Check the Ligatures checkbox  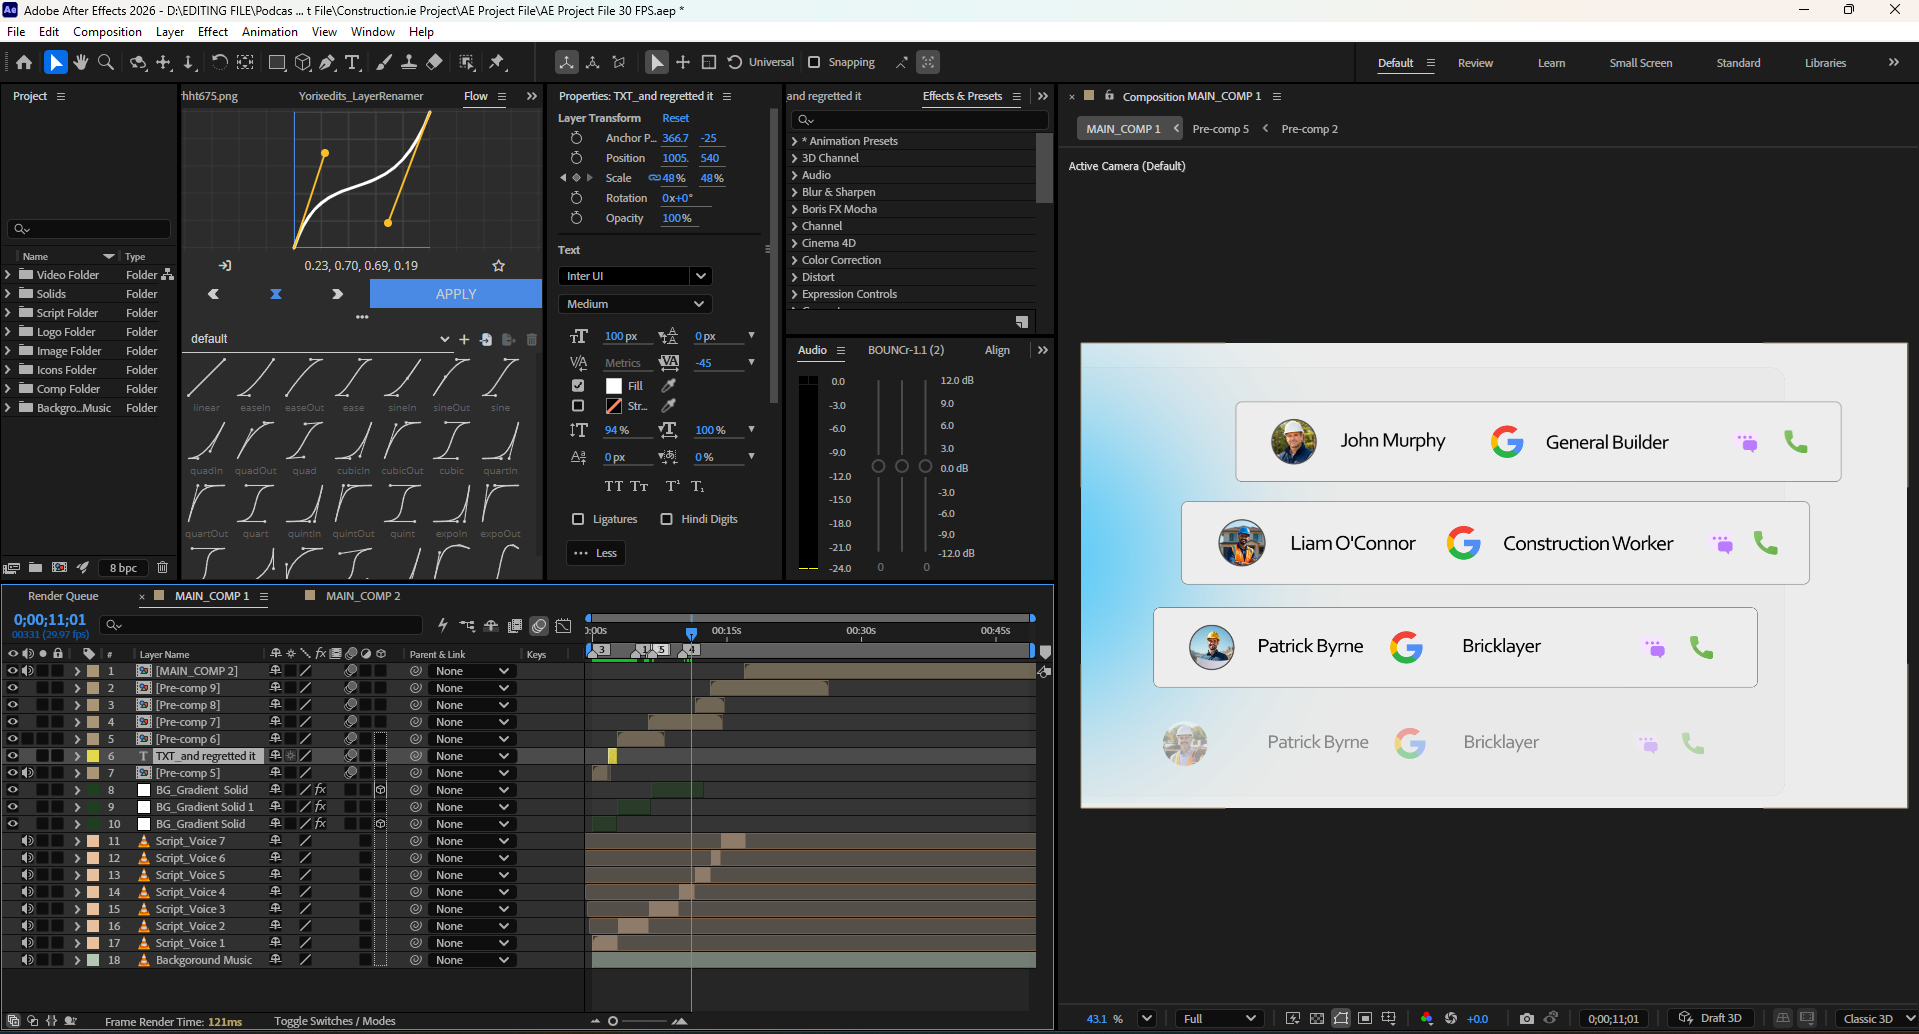578,519
